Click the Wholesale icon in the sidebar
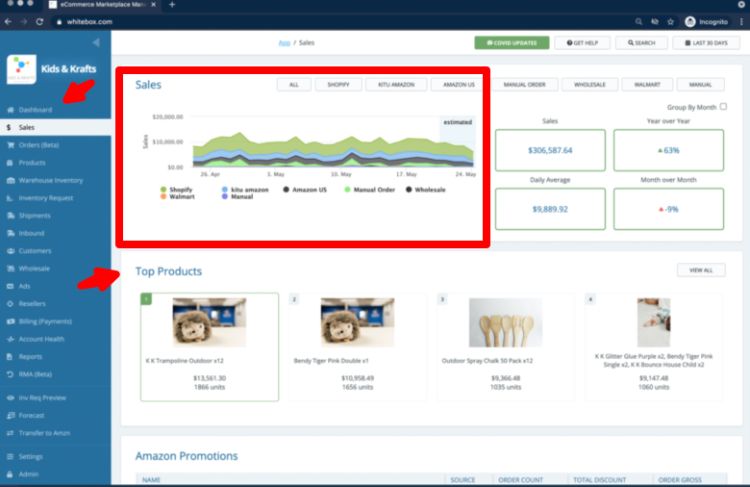Screen dimensions: 750x487 (x=10, y=268)
